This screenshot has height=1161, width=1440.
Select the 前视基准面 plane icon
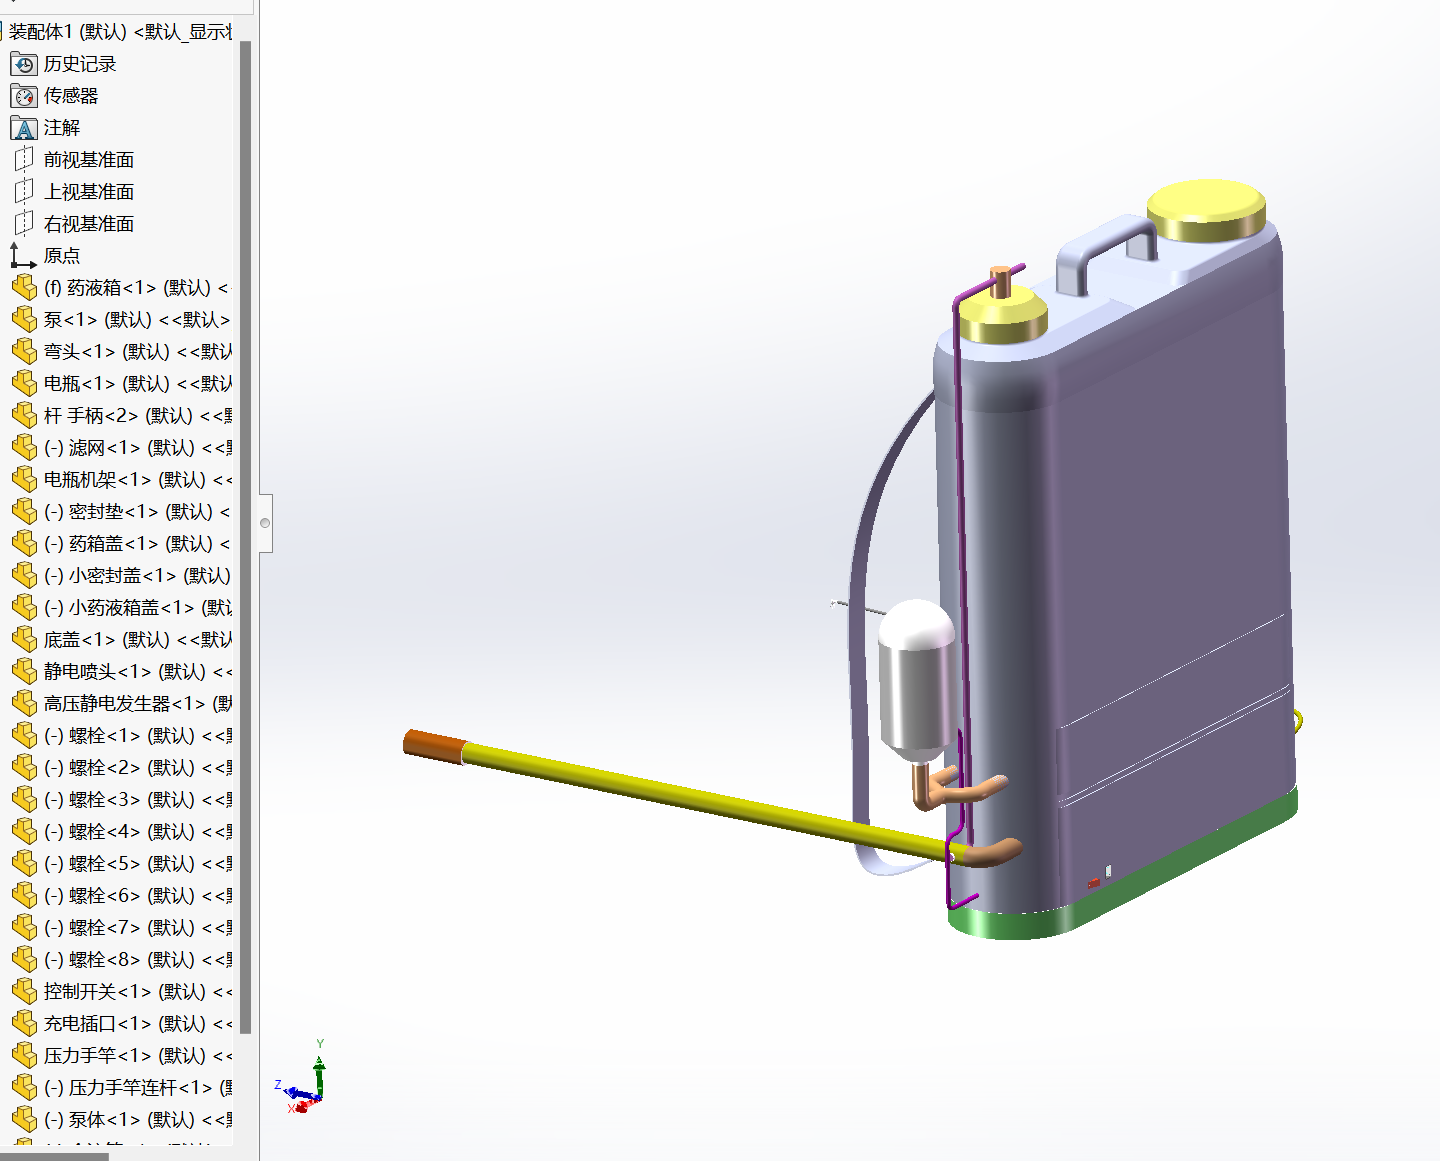[24, 160]
